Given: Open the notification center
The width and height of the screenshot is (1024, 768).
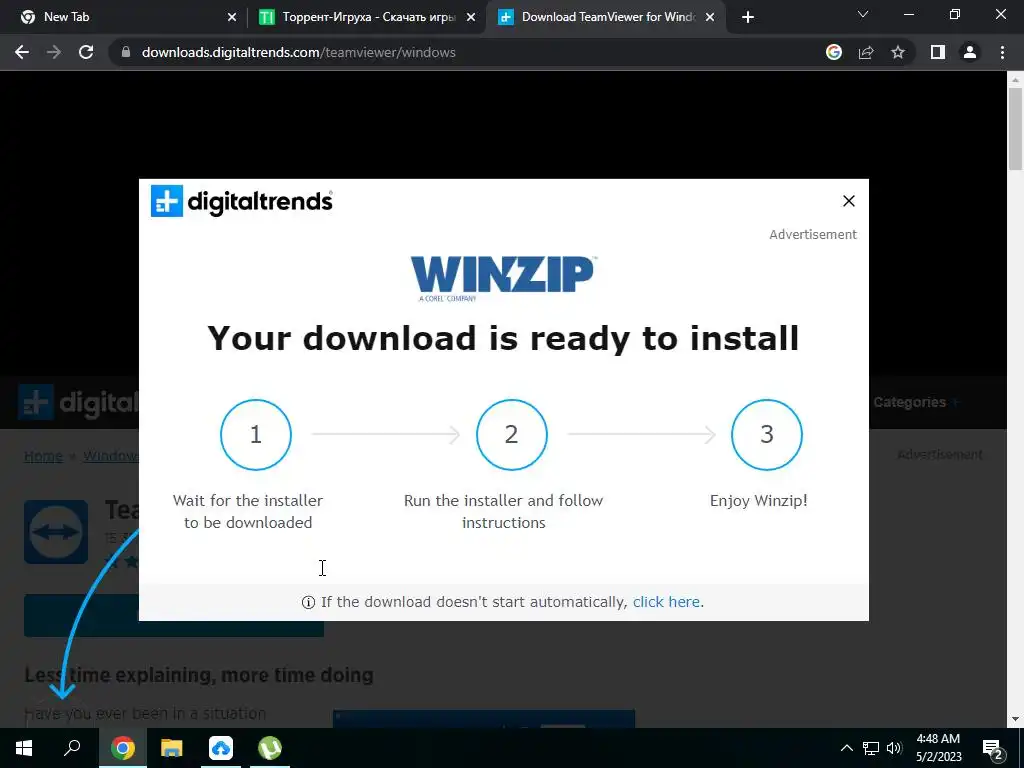Looking at the screenshot, I should [x=993, y=748].
